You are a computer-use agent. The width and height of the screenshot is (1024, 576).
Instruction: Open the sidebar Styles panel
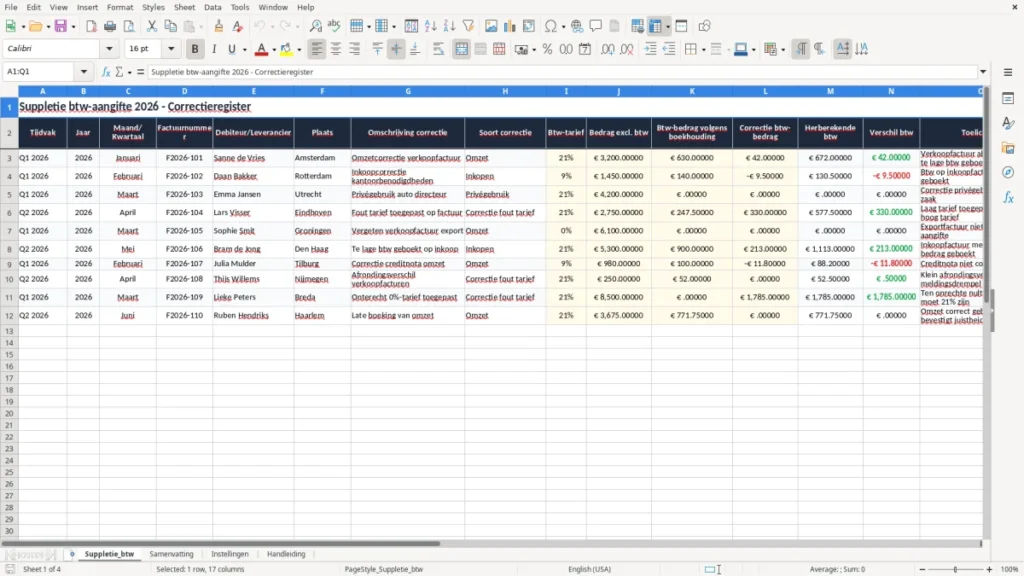click(x=1008, y=123)
